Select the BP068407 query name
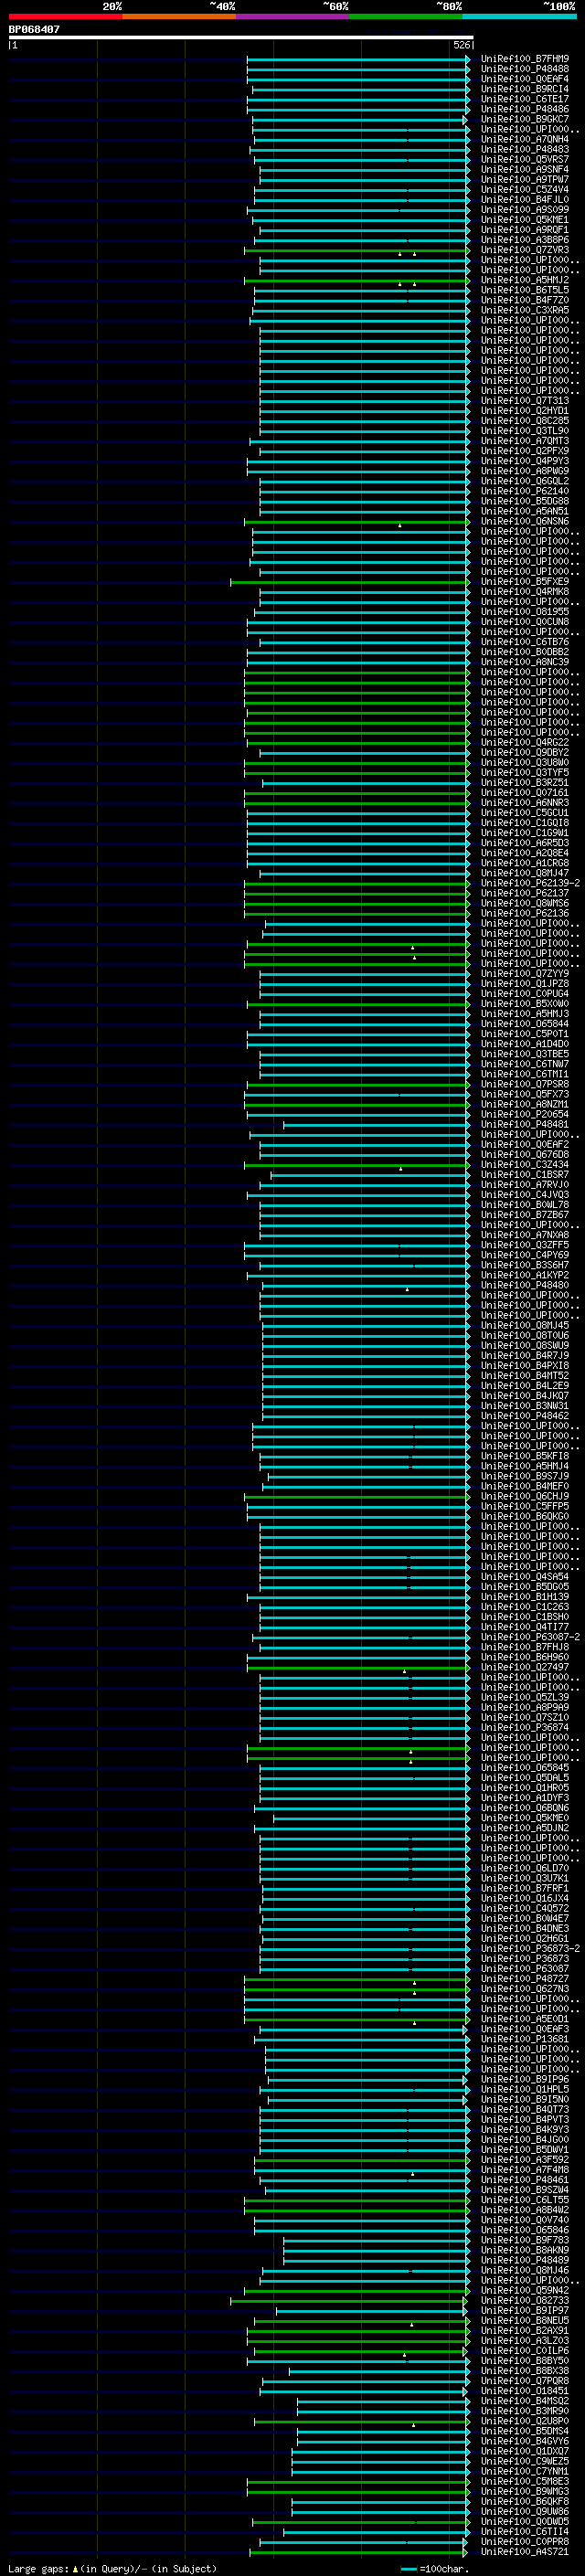Screen dimensions: 585x2576 [34, 29]
